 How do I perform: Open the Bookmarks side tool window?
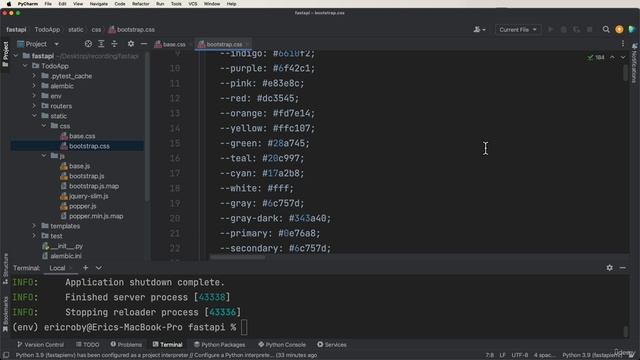(5, 314)
